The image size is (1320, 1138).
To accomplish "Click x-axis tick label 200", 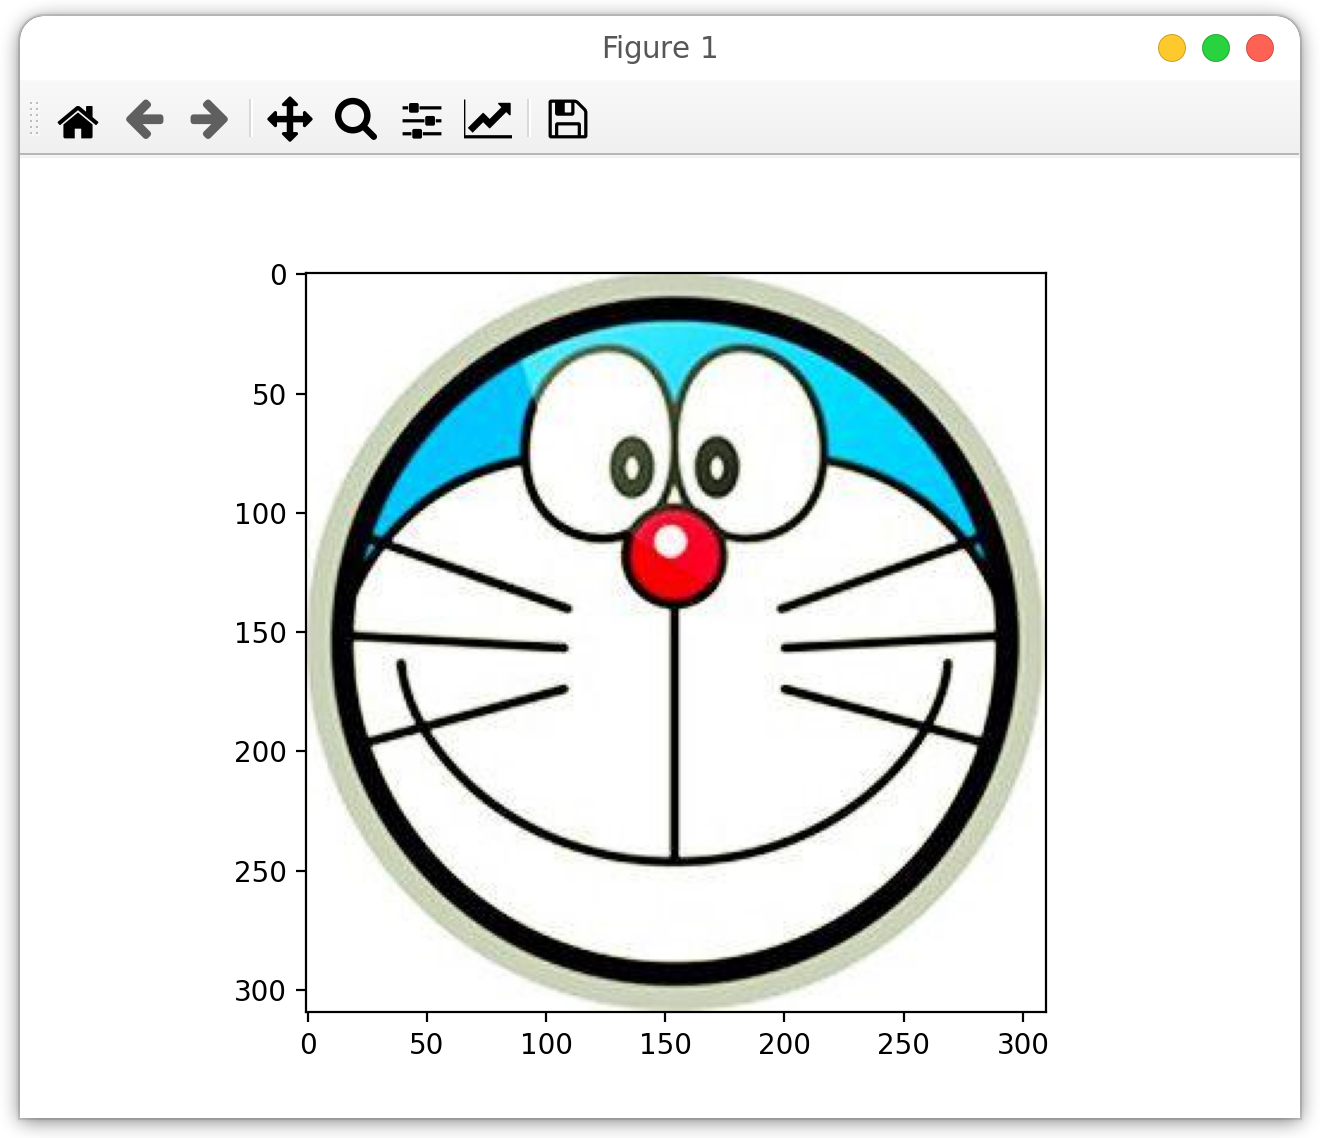I will coord(784,1044).
